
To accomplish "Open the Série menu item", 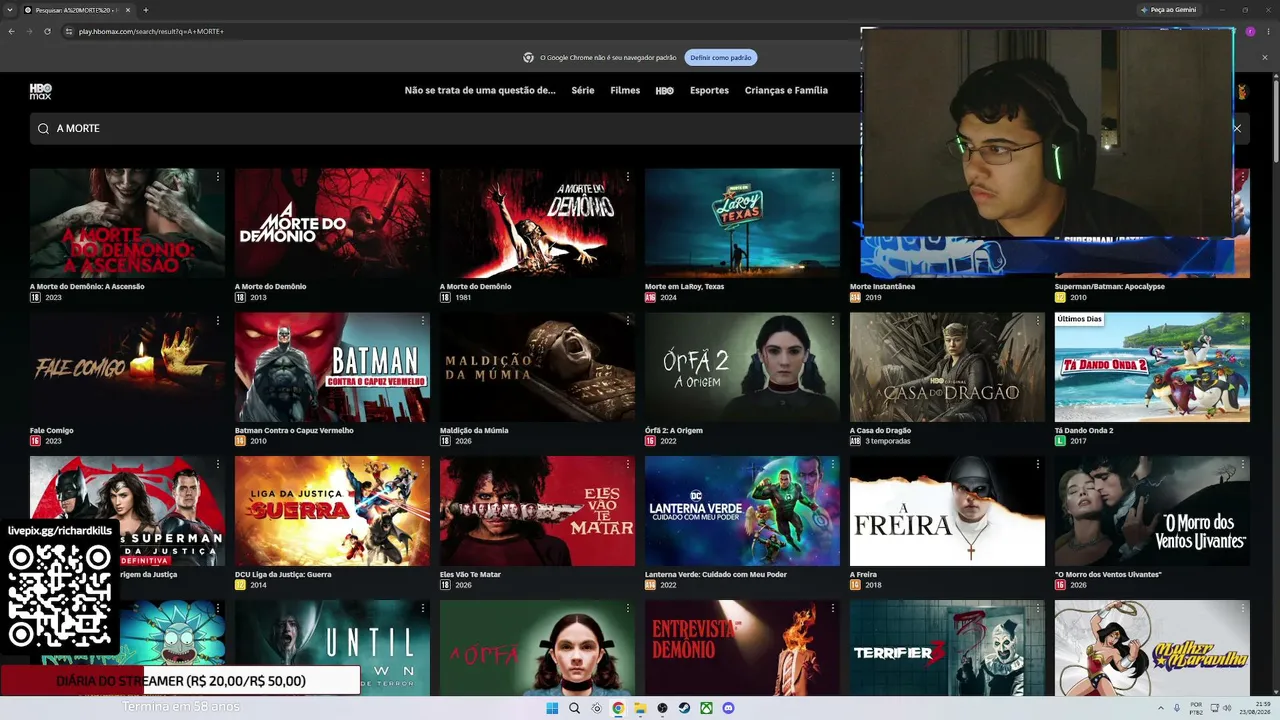I will [583, 90].
